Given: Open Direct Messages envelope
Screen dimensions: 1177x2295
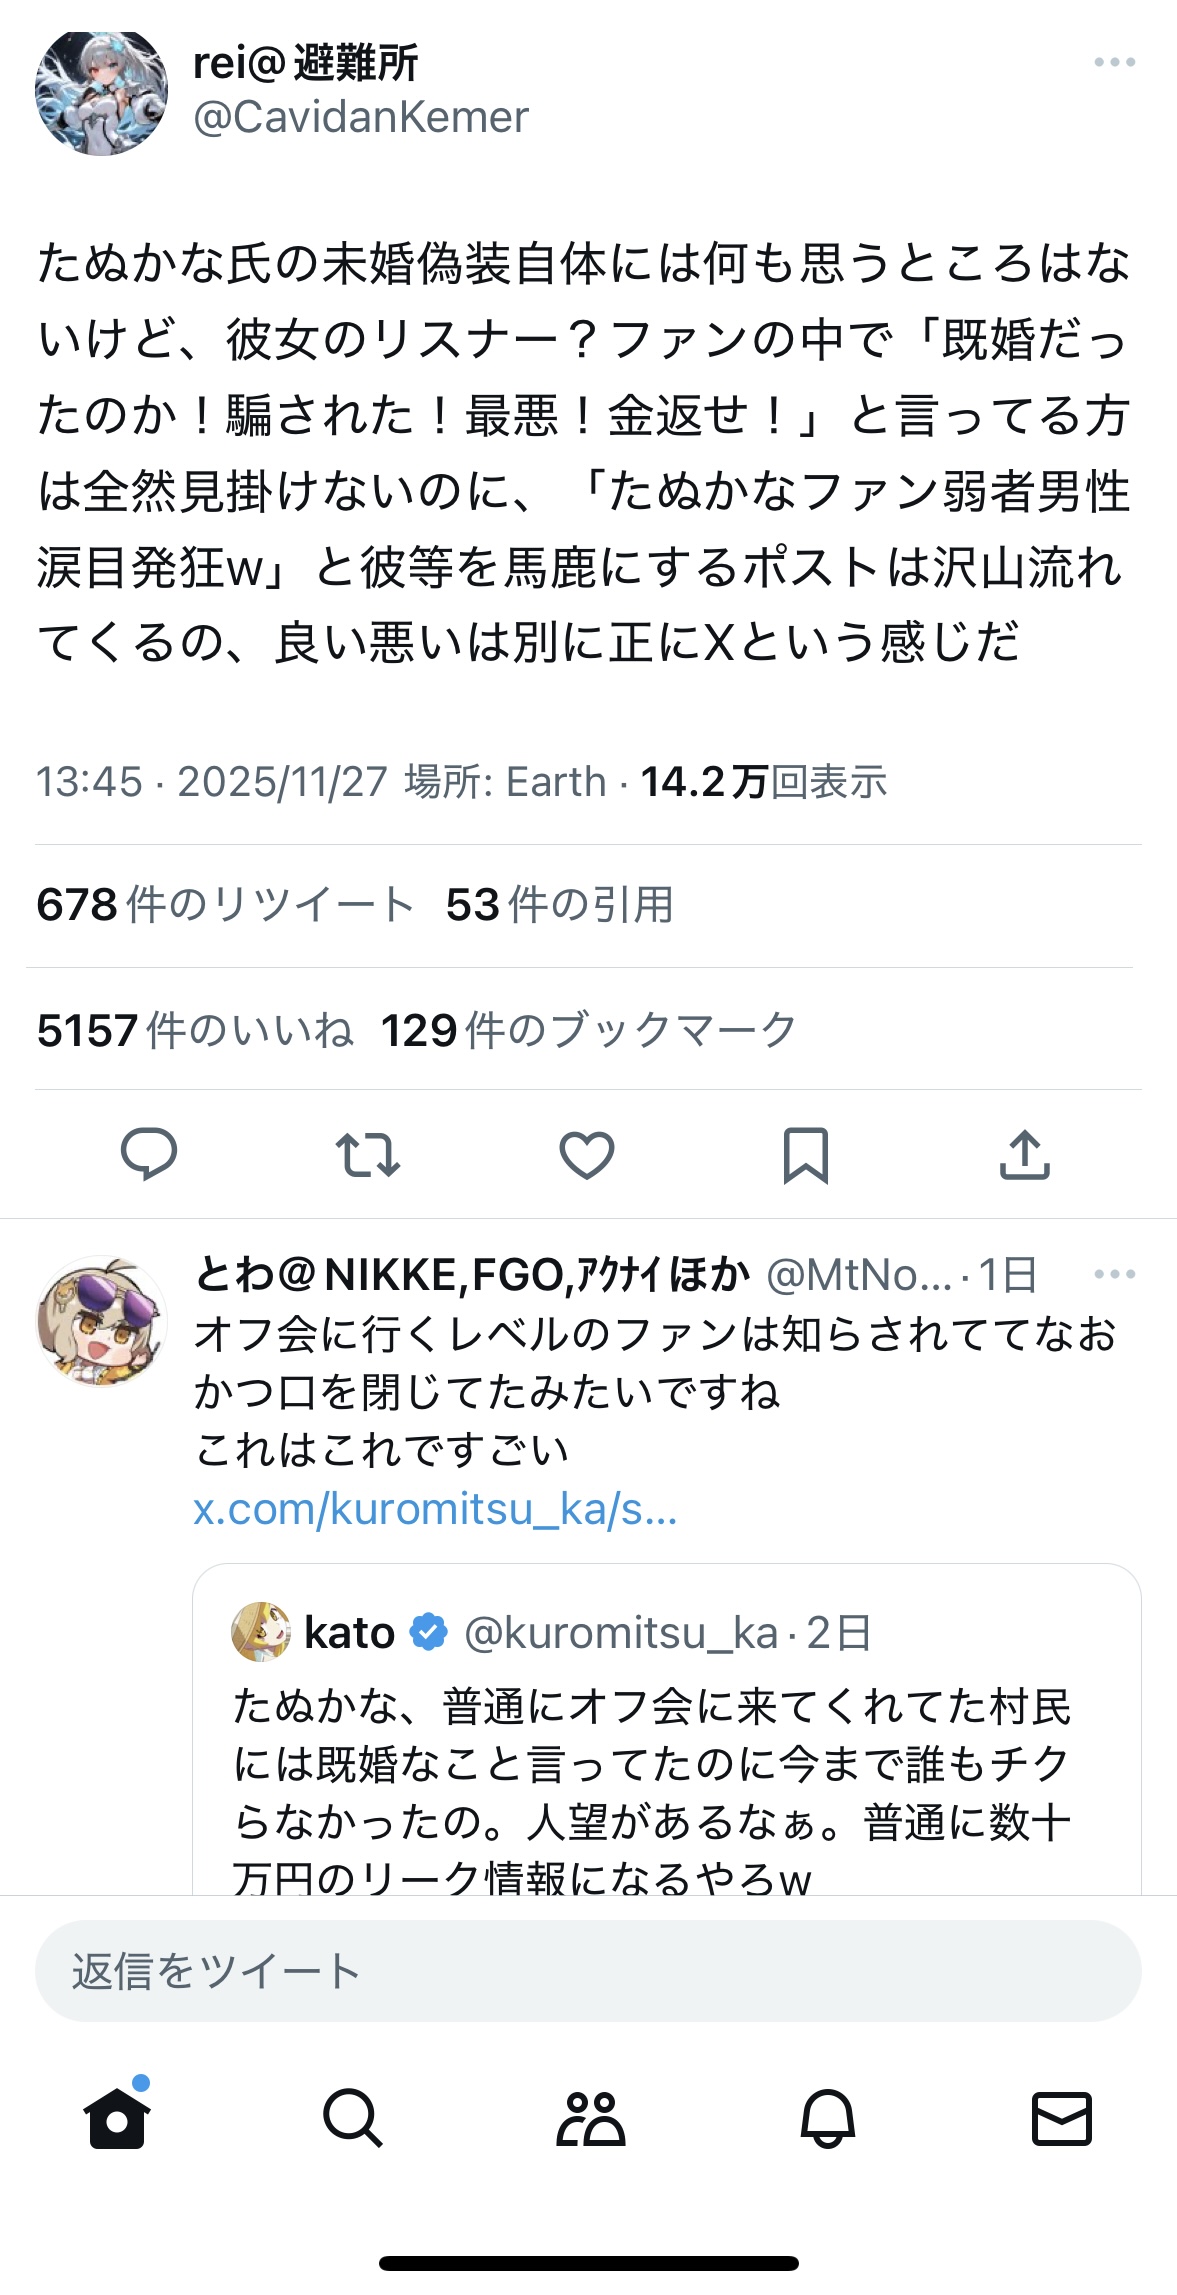Looking at the screenshot, I should pyautogui.click(x=1061, y=2118).
